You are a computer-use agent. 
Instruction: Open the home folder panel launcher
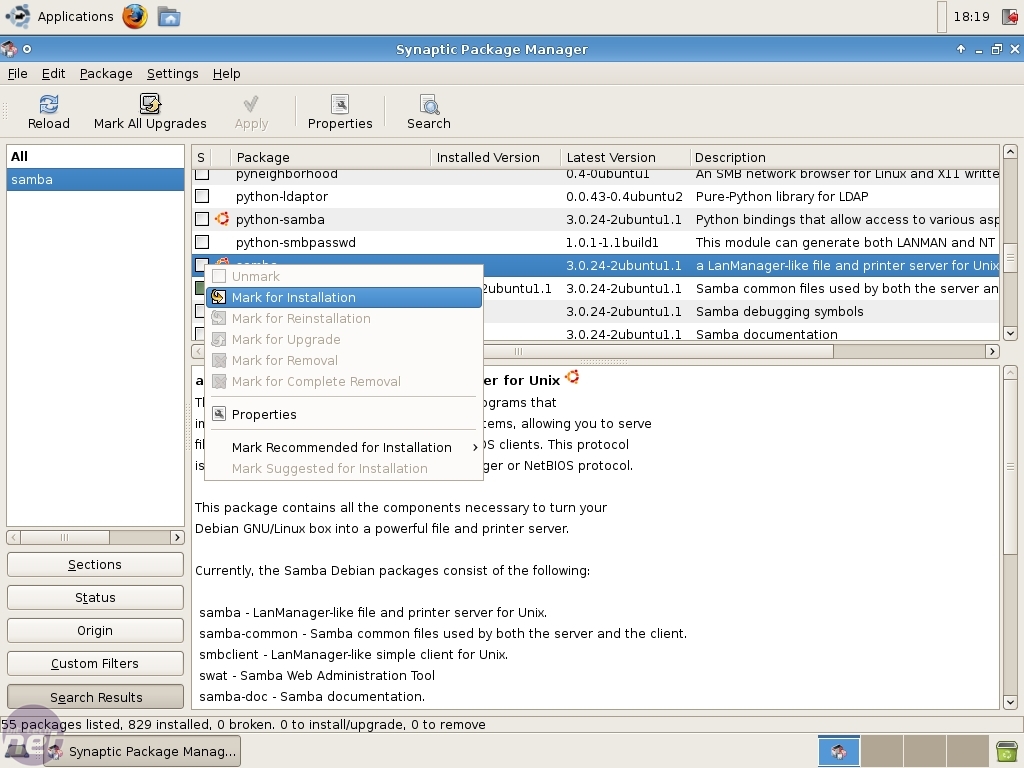(x=169, y=16)
